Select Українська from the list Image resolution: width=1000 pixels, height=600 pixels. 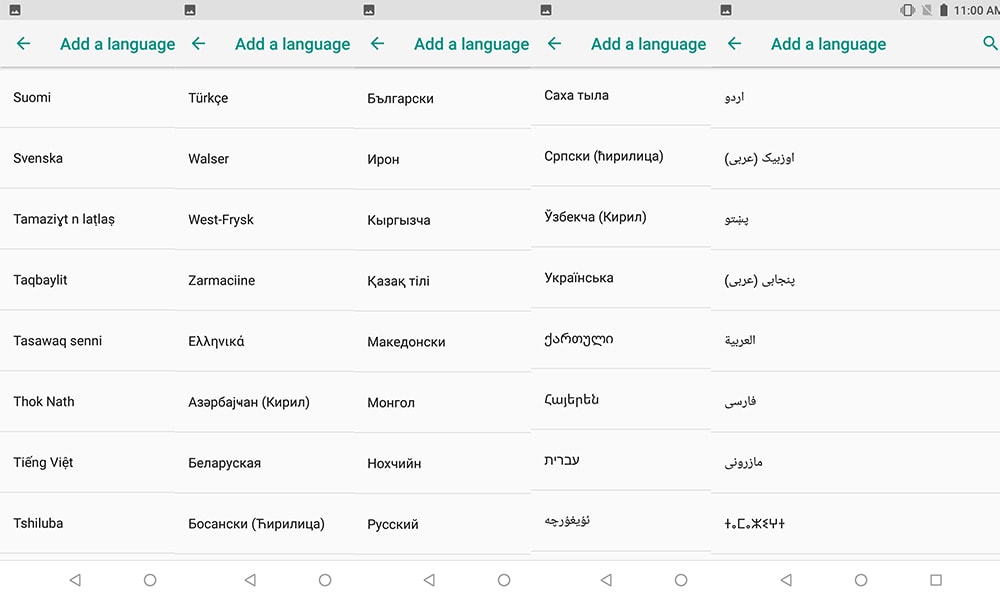621,277
